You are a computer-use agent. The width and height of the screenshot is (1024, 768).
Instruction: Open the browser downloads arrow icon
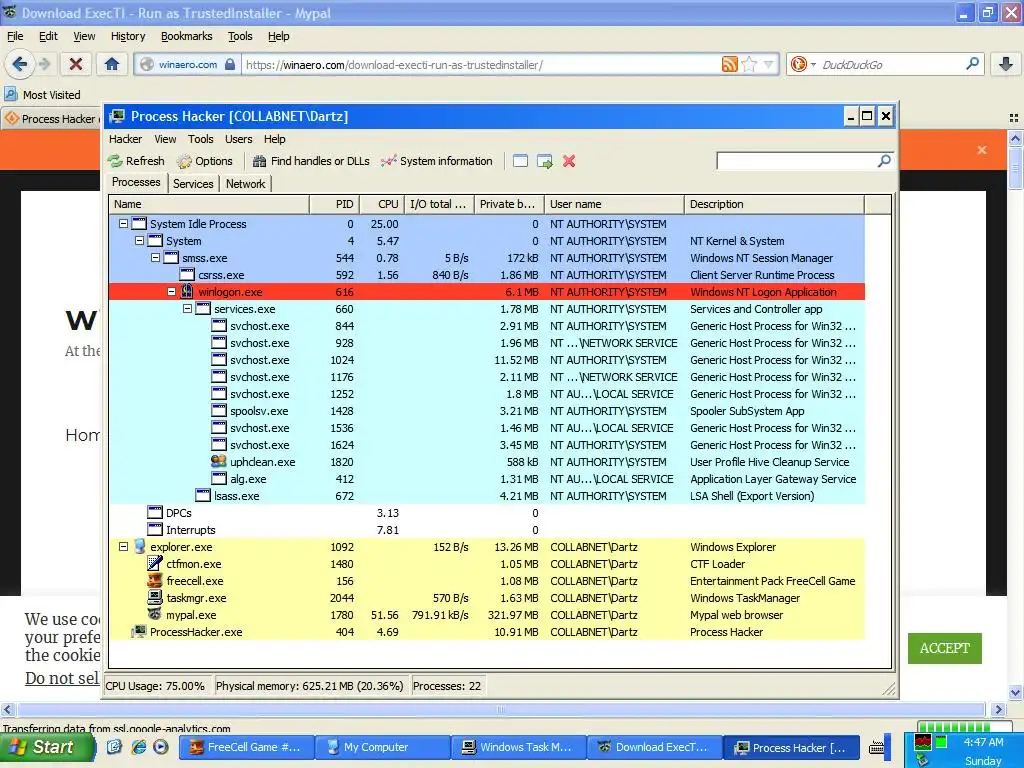[x=1006, y=64]
